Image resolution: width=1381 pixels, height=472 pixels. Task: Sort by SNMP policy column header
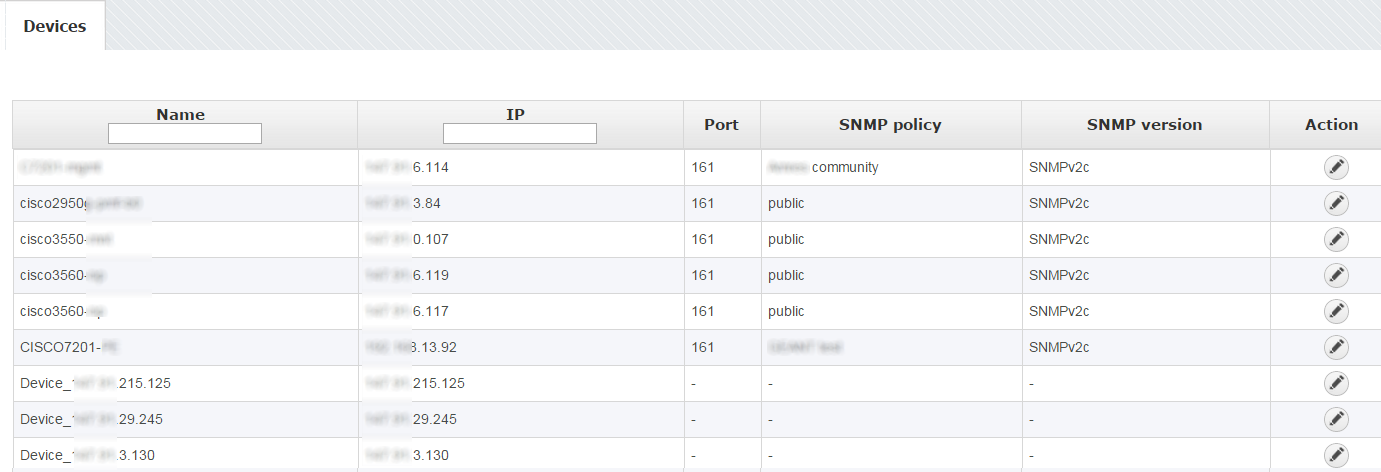coord(890,125)
